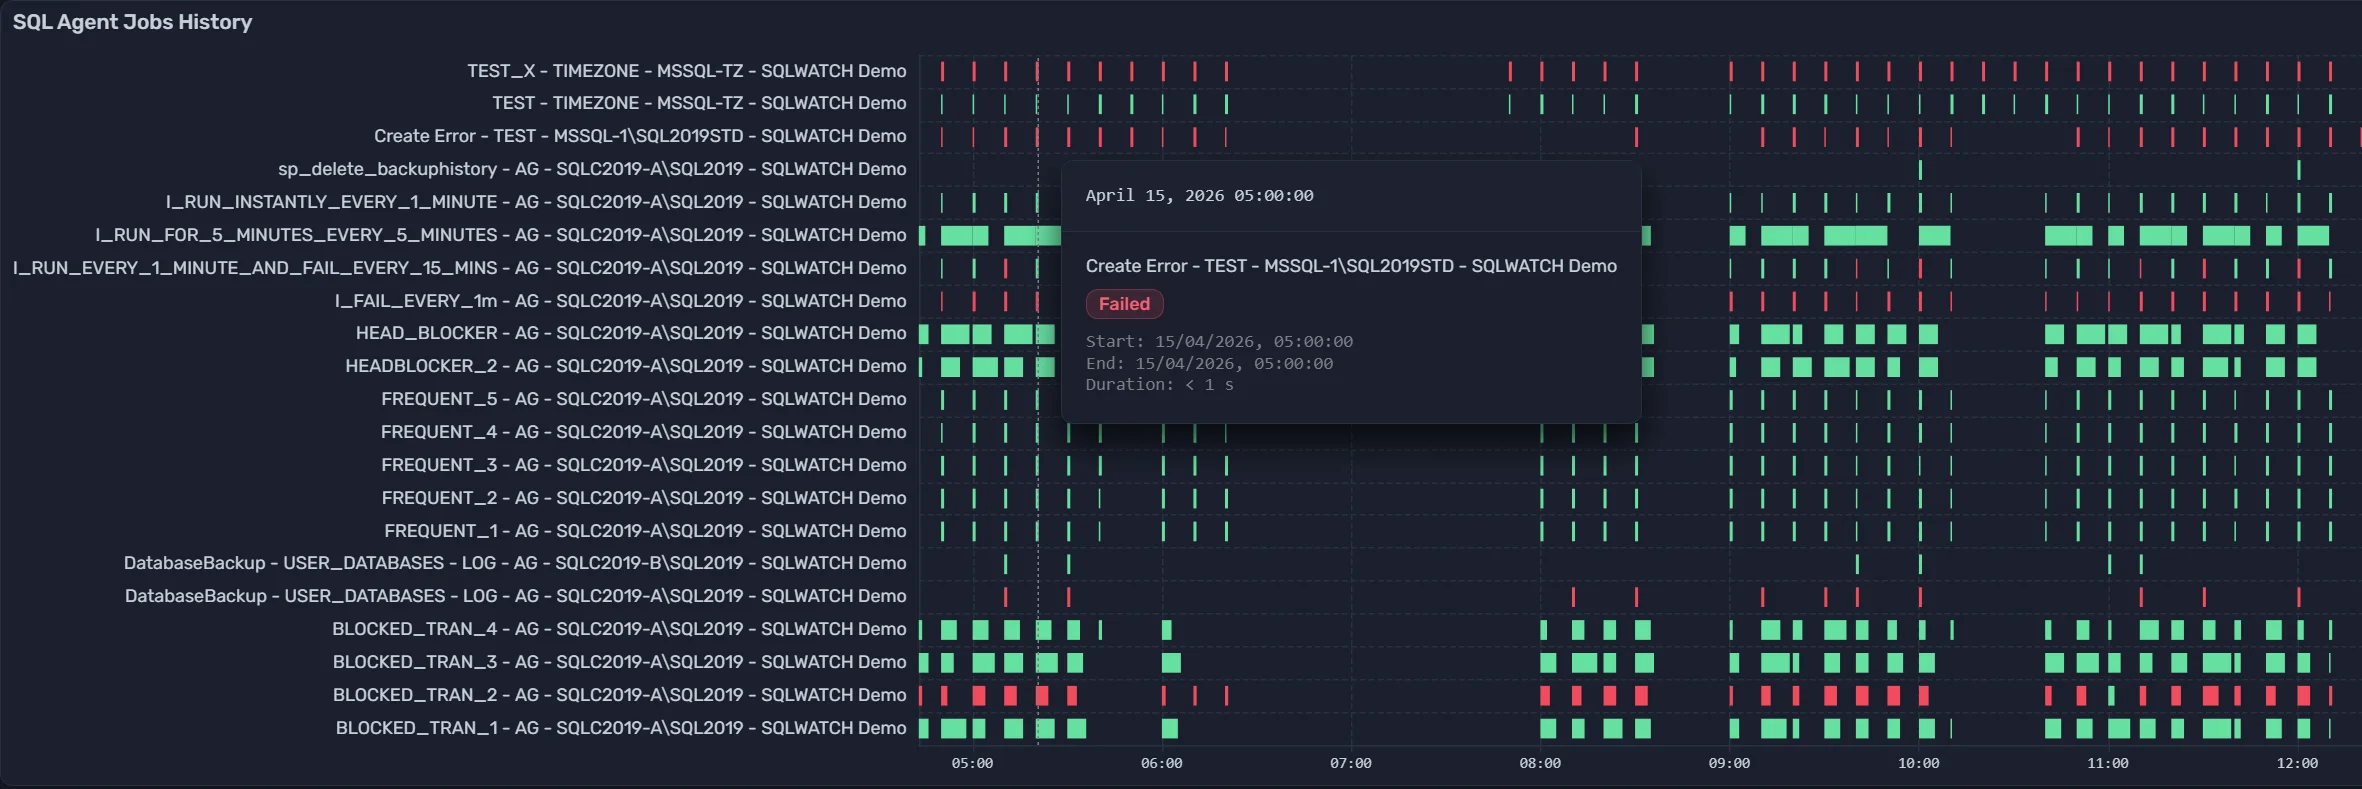Click the 11:00 time axis label
The width and height of the screenshot is (2362, 789).
tap(2107, 763)
